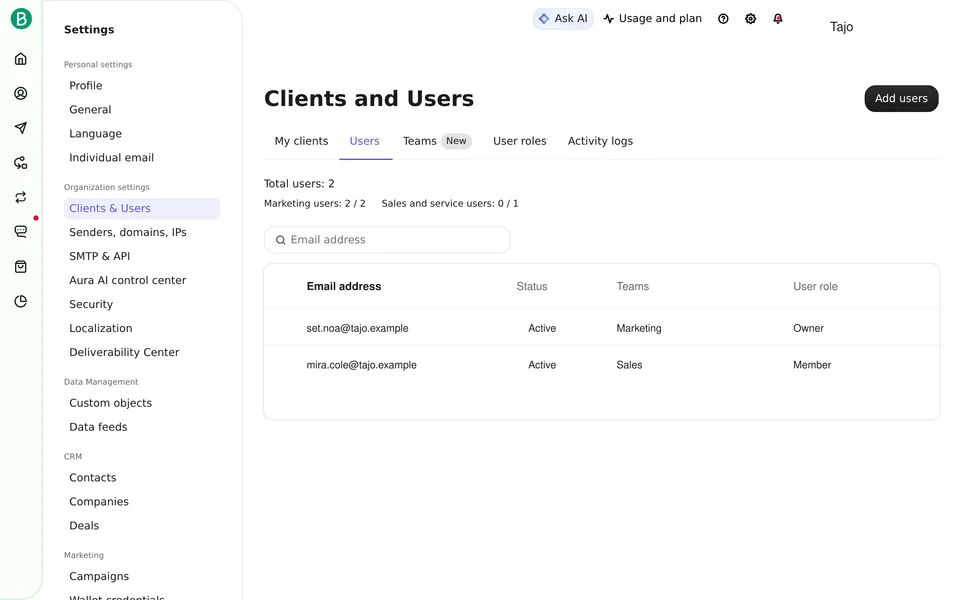
Task: Open the Contacts person icon in sidebar
Action: [21, 93]
